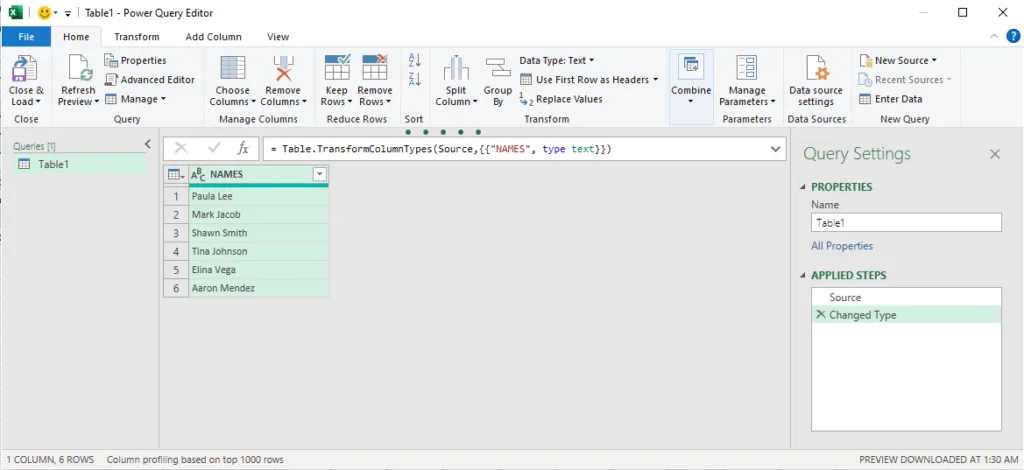Open the File tab
Viewport: 1024px width, 470px height.
click(26, 37)
